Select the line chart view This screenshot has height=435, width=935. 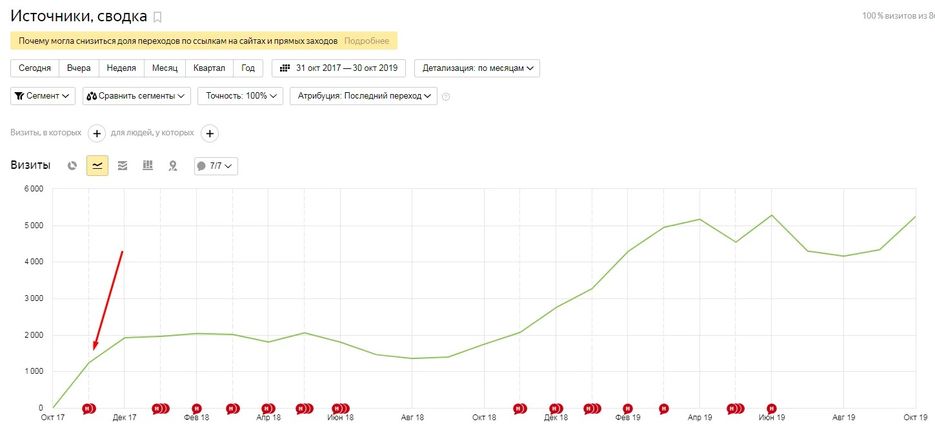coord(97,166)
